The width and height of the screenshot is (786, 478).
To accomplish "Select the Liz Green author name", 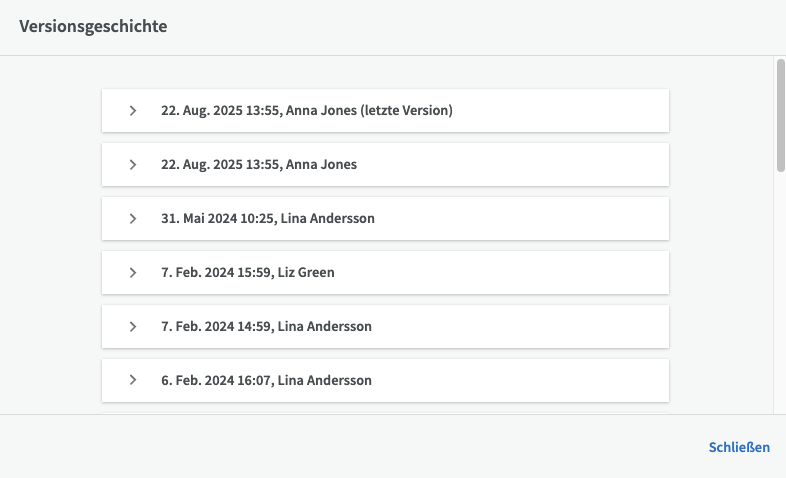I will pyautogui.click(x=306, y=273).
